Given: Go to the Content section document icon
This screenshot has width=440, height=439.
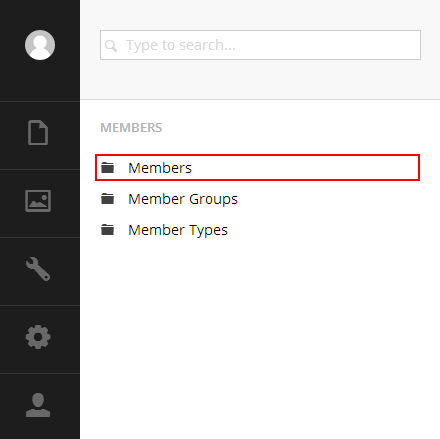Looking at the screenshot, I should click(38, 132).
